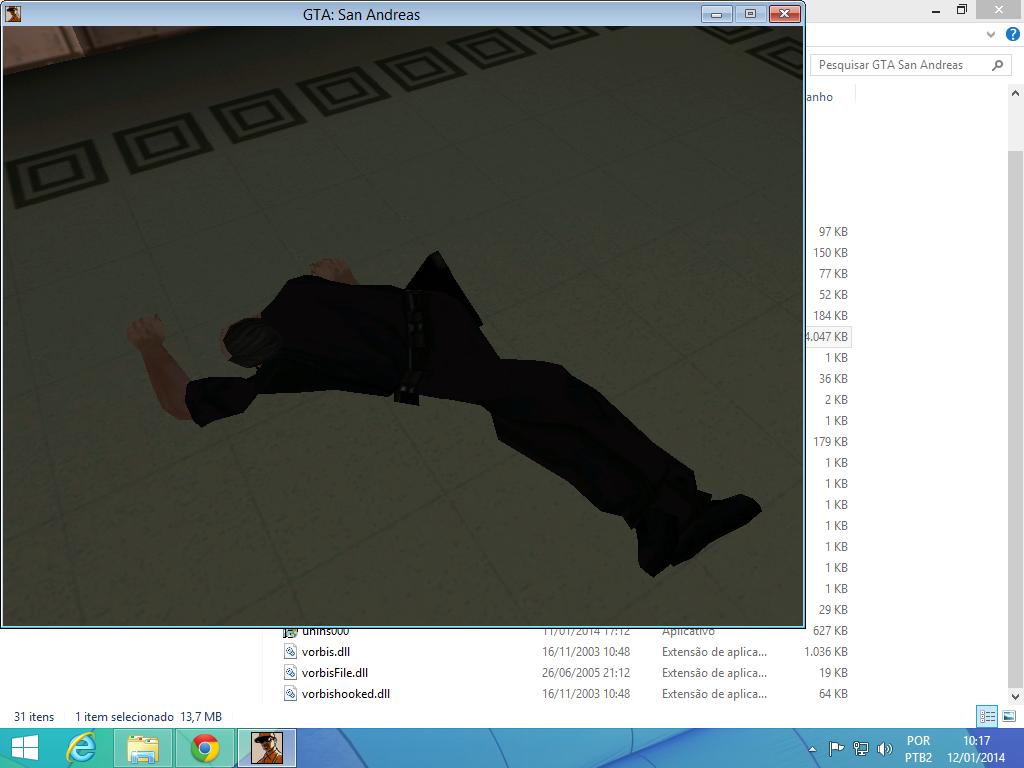Select the vorbis.dll file name

(x=326, y=652)
